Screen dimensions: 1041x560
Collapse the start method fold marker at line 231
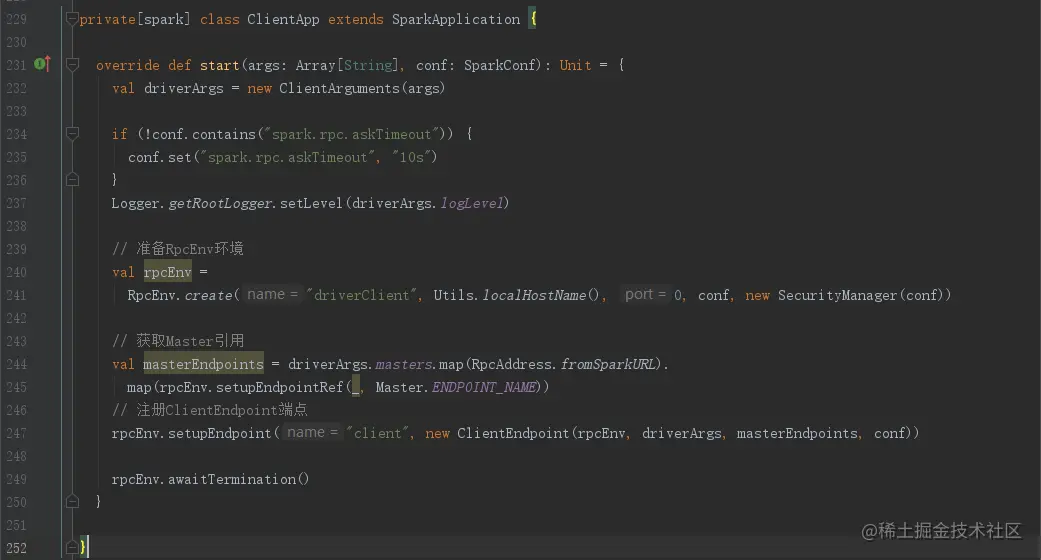(72, 65)
